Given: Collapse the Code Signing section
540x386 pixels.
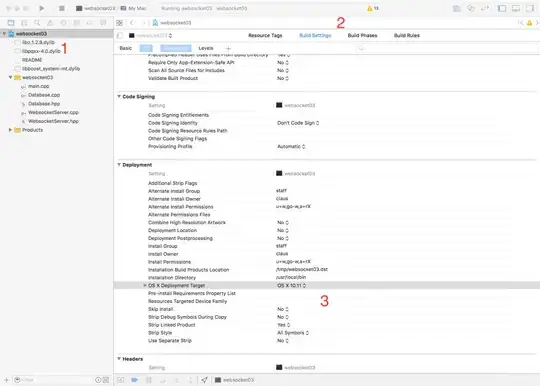Looking at the screenshot, I should 119,96.
